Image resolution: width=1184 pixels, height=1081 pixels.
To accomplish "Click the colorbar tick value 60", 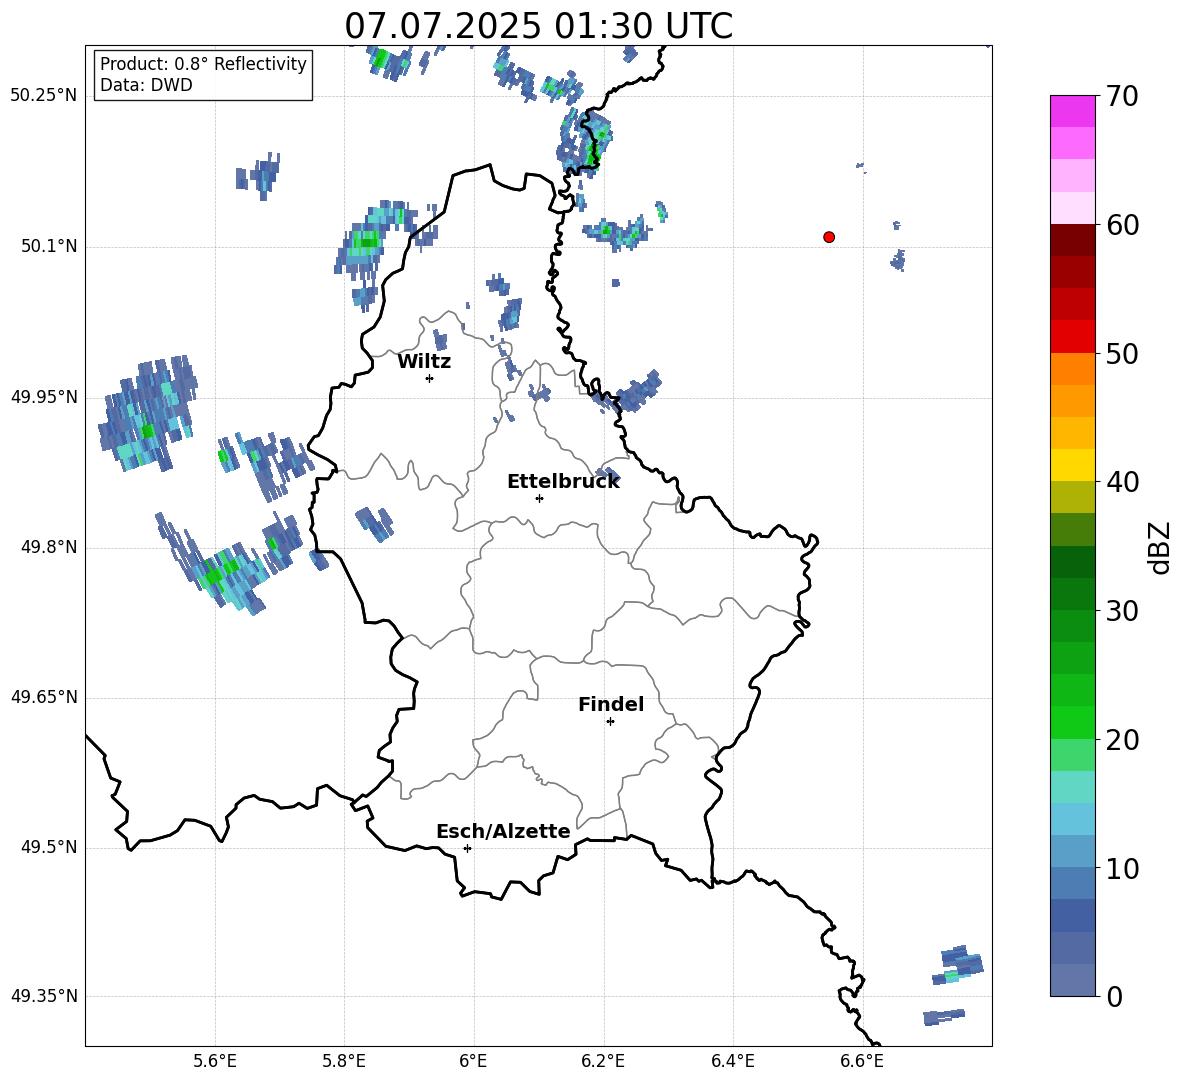I will click(1122, 225).
